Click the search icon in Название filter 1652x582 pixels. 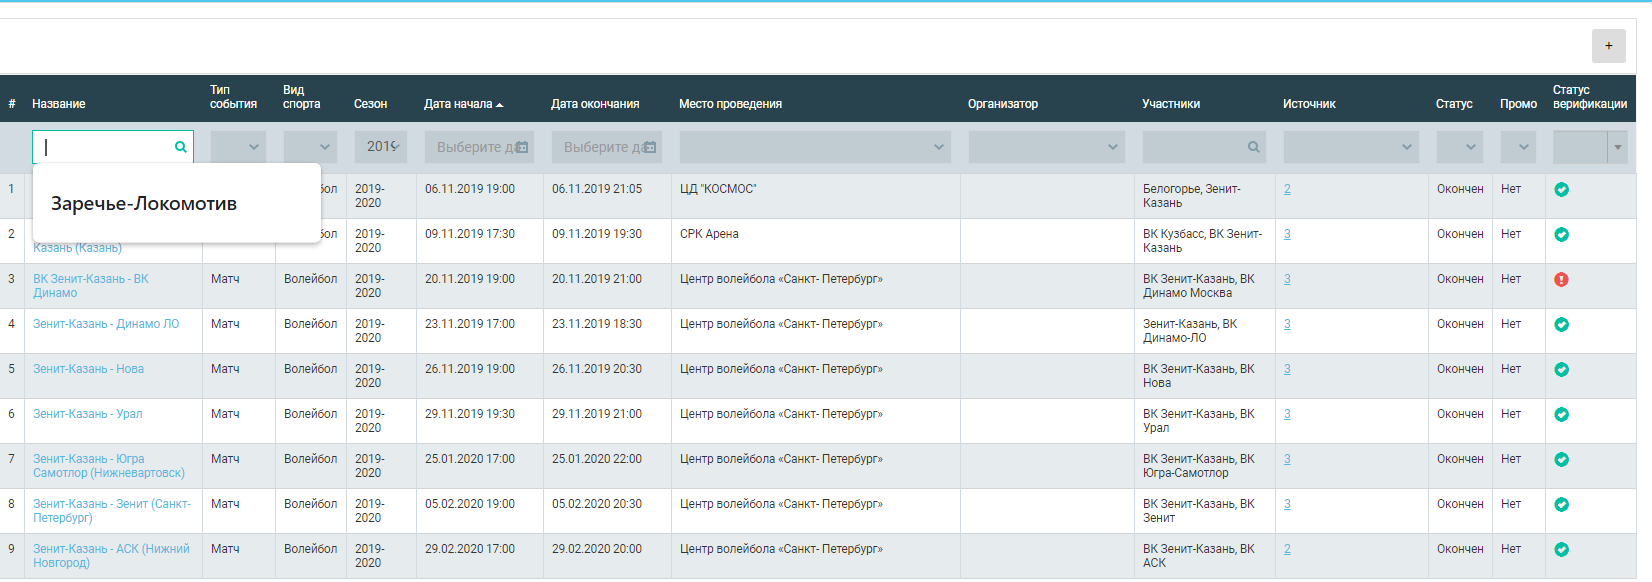click(x=181, y=147)
